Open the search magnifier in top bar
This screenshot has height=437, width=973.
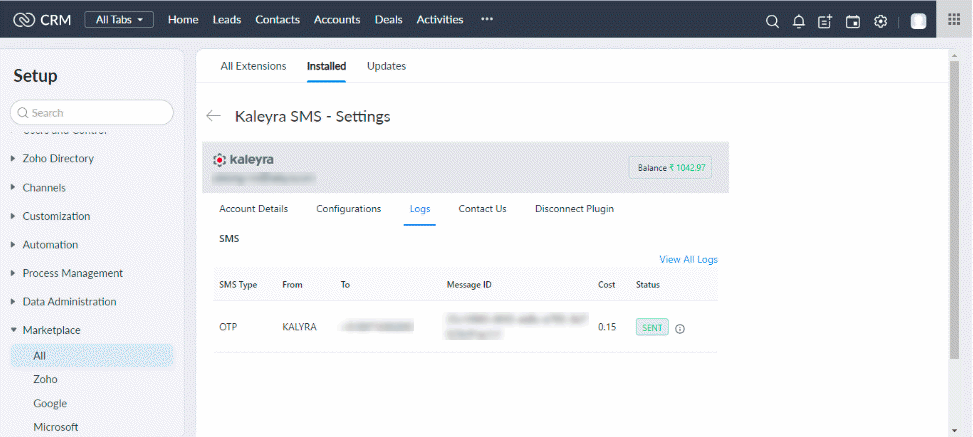click(x=772, y=22)
